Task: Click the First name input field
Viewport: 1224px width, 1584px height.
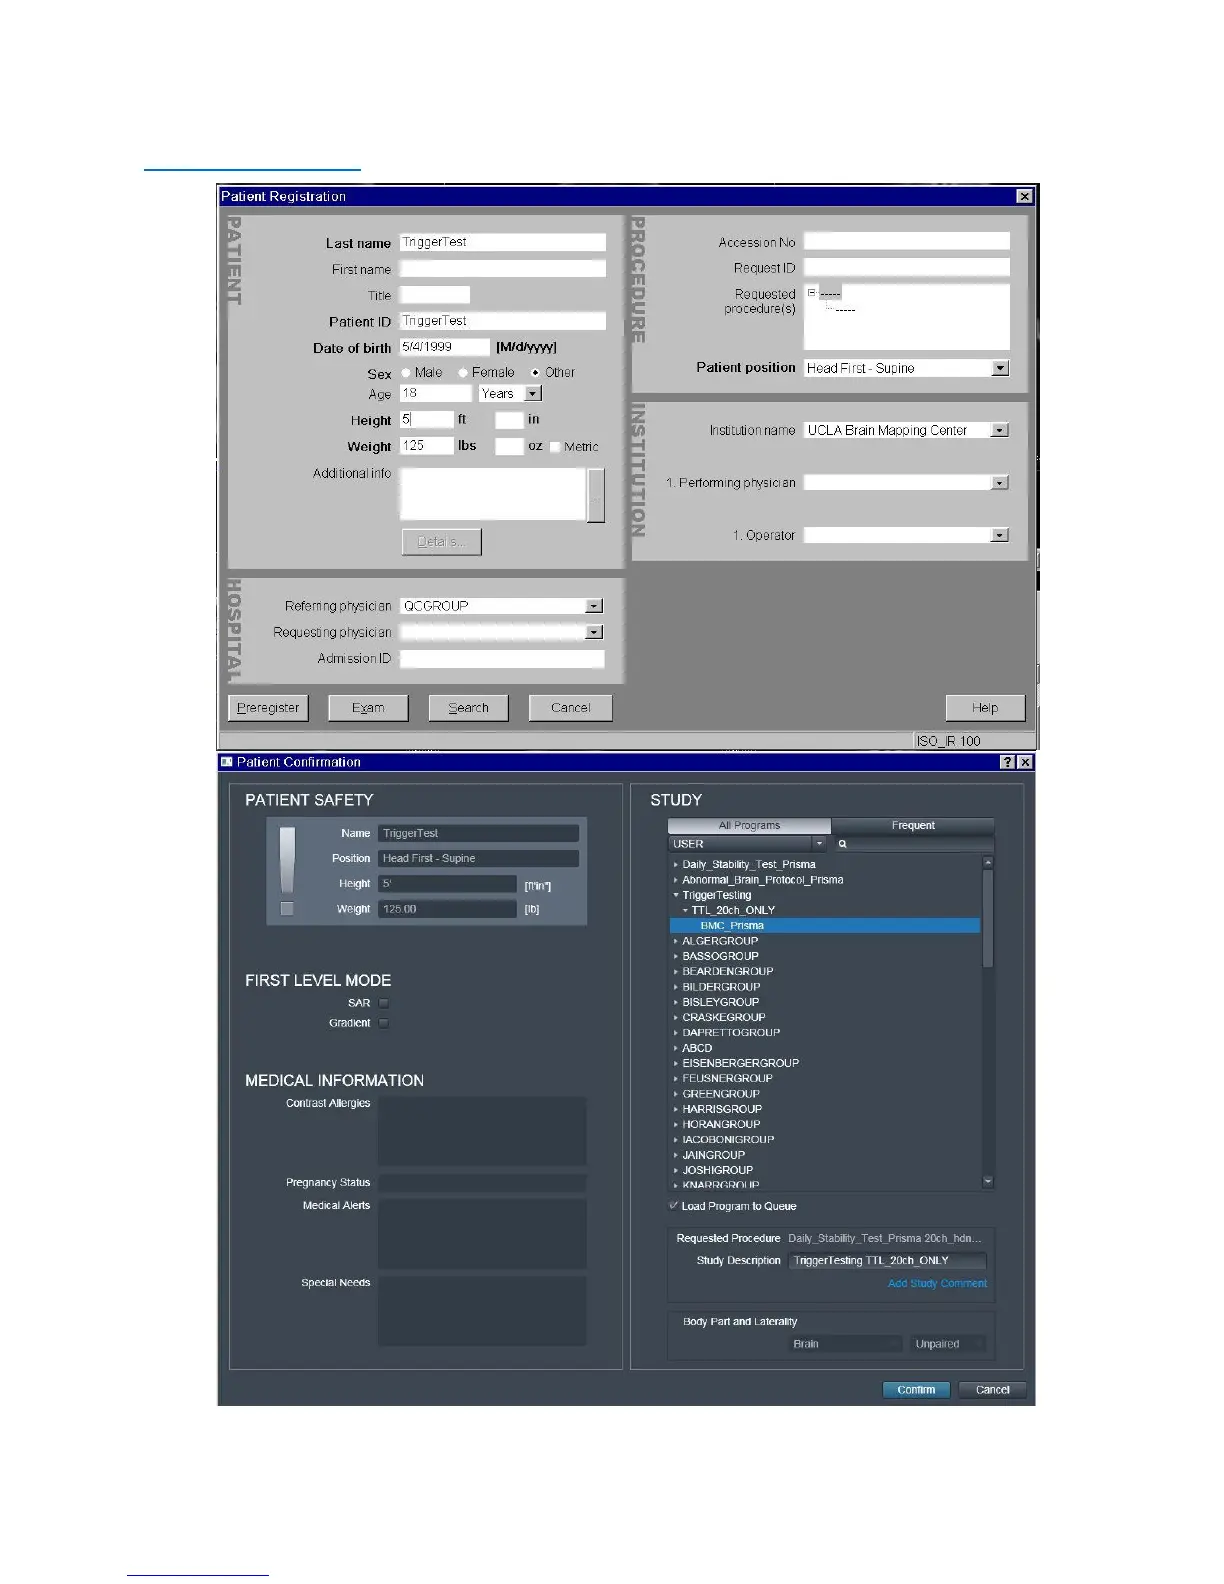Action: pyautogui.click(x=503, y=269)
